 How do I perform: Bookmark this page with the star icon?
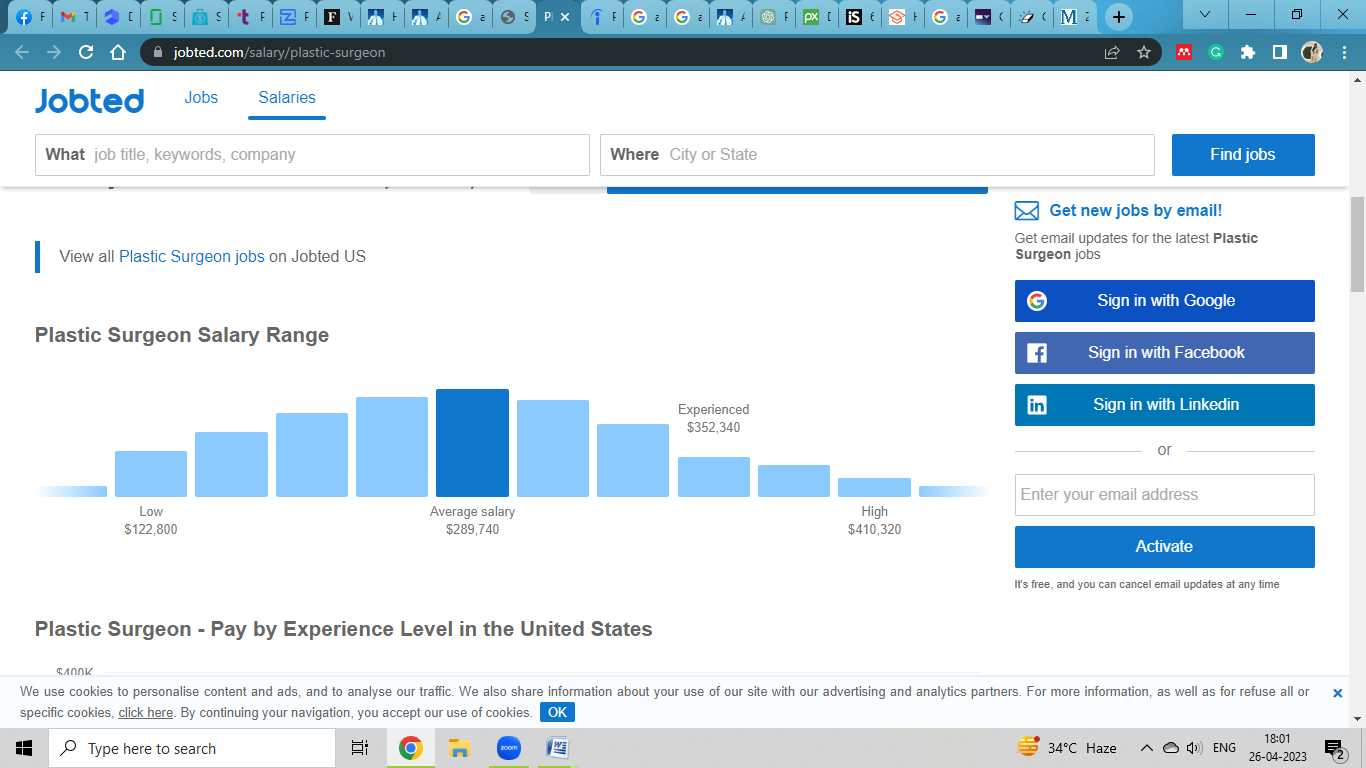(1144, 52)
